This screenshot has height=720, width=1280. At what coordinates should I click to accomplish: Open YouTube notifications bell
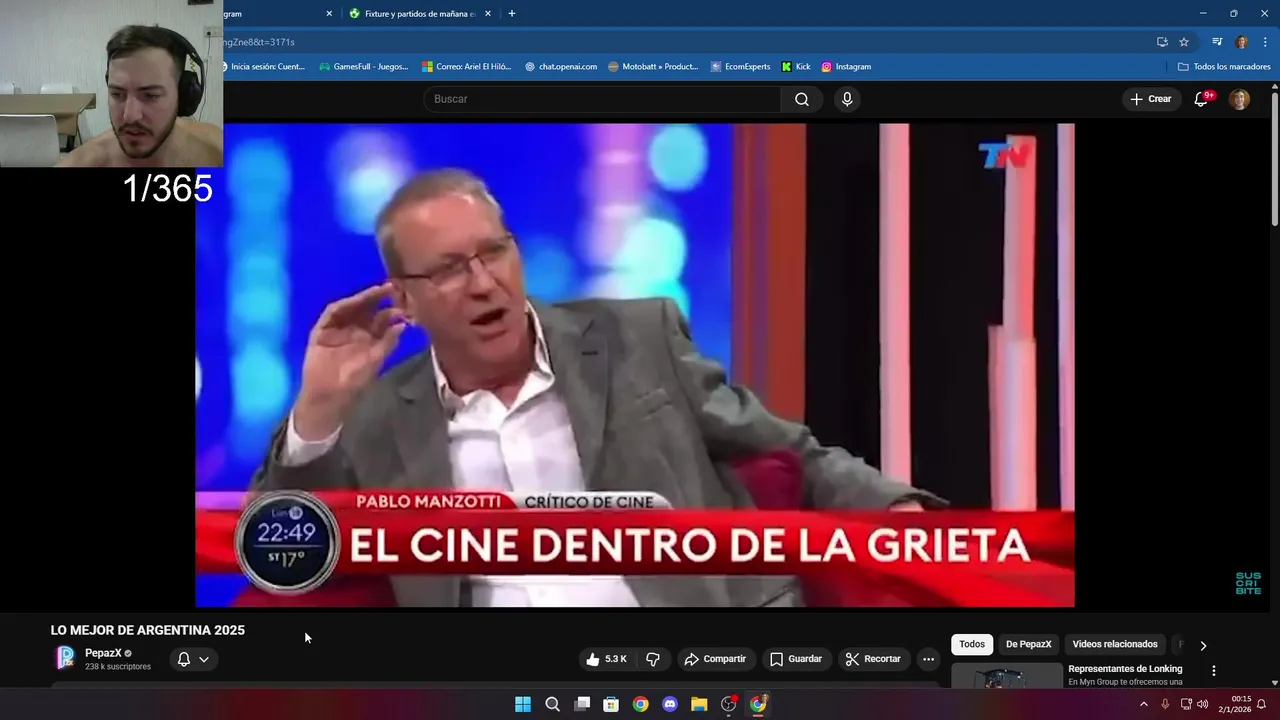coord(1202,99)
